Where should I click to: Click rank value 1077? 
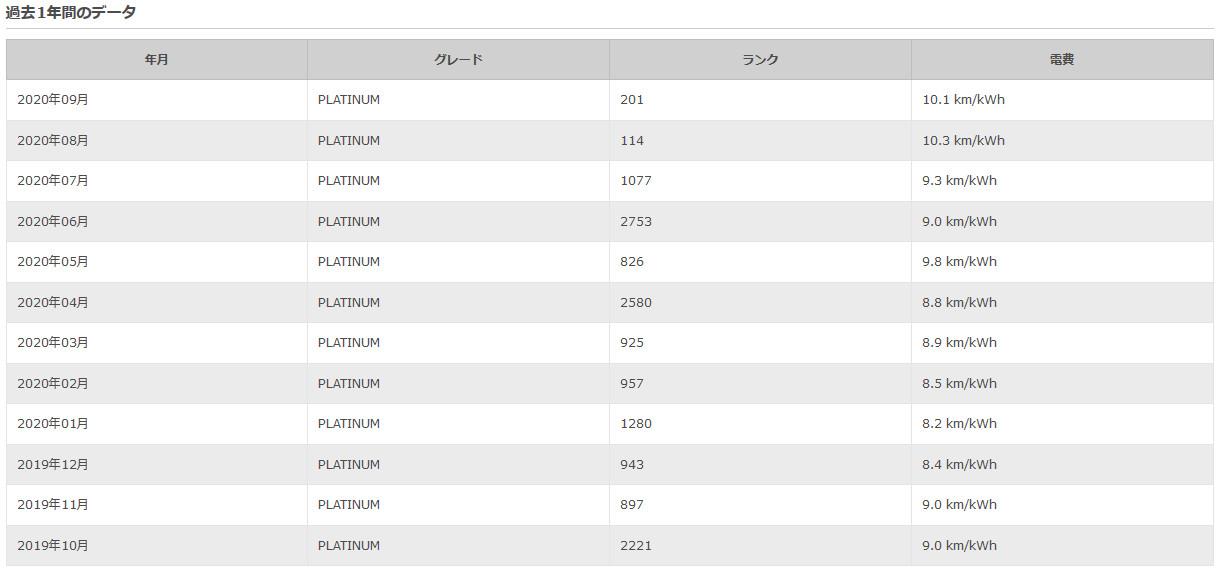click(x=636, y=181)
